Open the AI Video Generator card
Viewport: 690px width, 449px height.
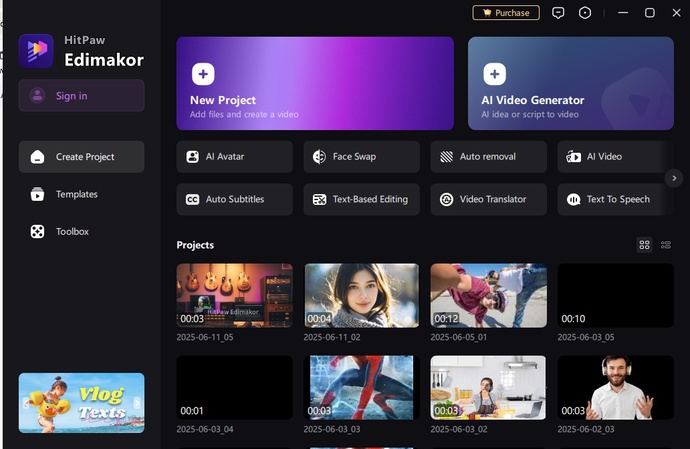click(x=571, y=83)
